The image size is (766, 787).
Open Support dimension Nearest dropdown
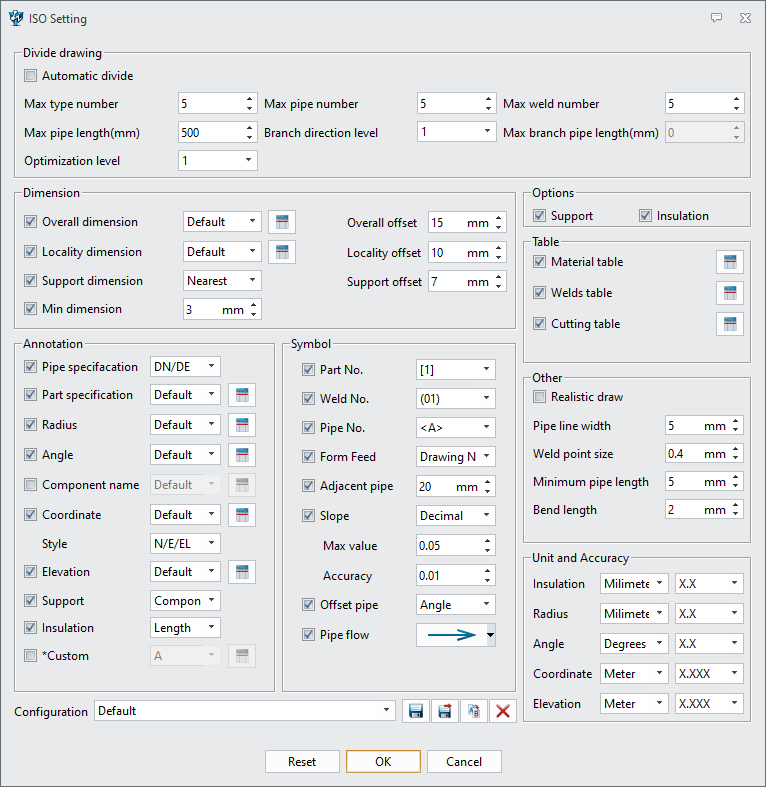pos(222,281)
